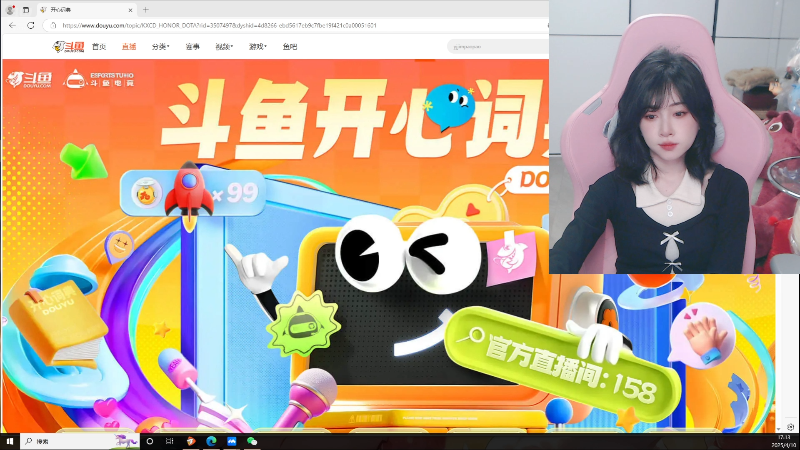Open Task View on the taskbar
The width and height of the screenshot is (800, 450).
[170, 441]
